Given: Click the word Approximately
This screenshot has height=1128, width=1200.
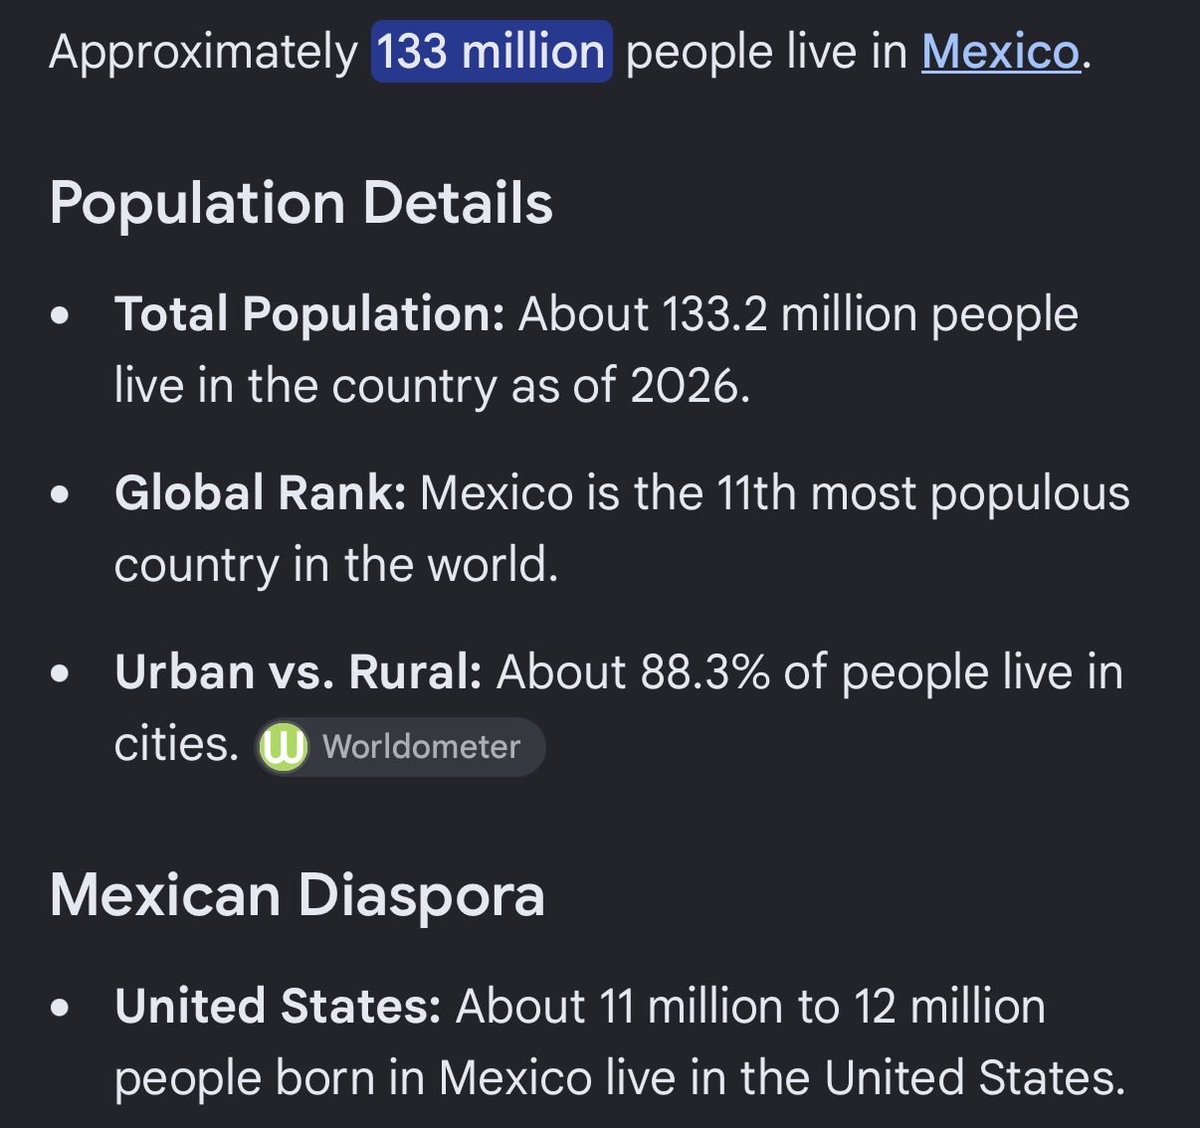Looking at the screenshot, I should click(x=203, y=52).
